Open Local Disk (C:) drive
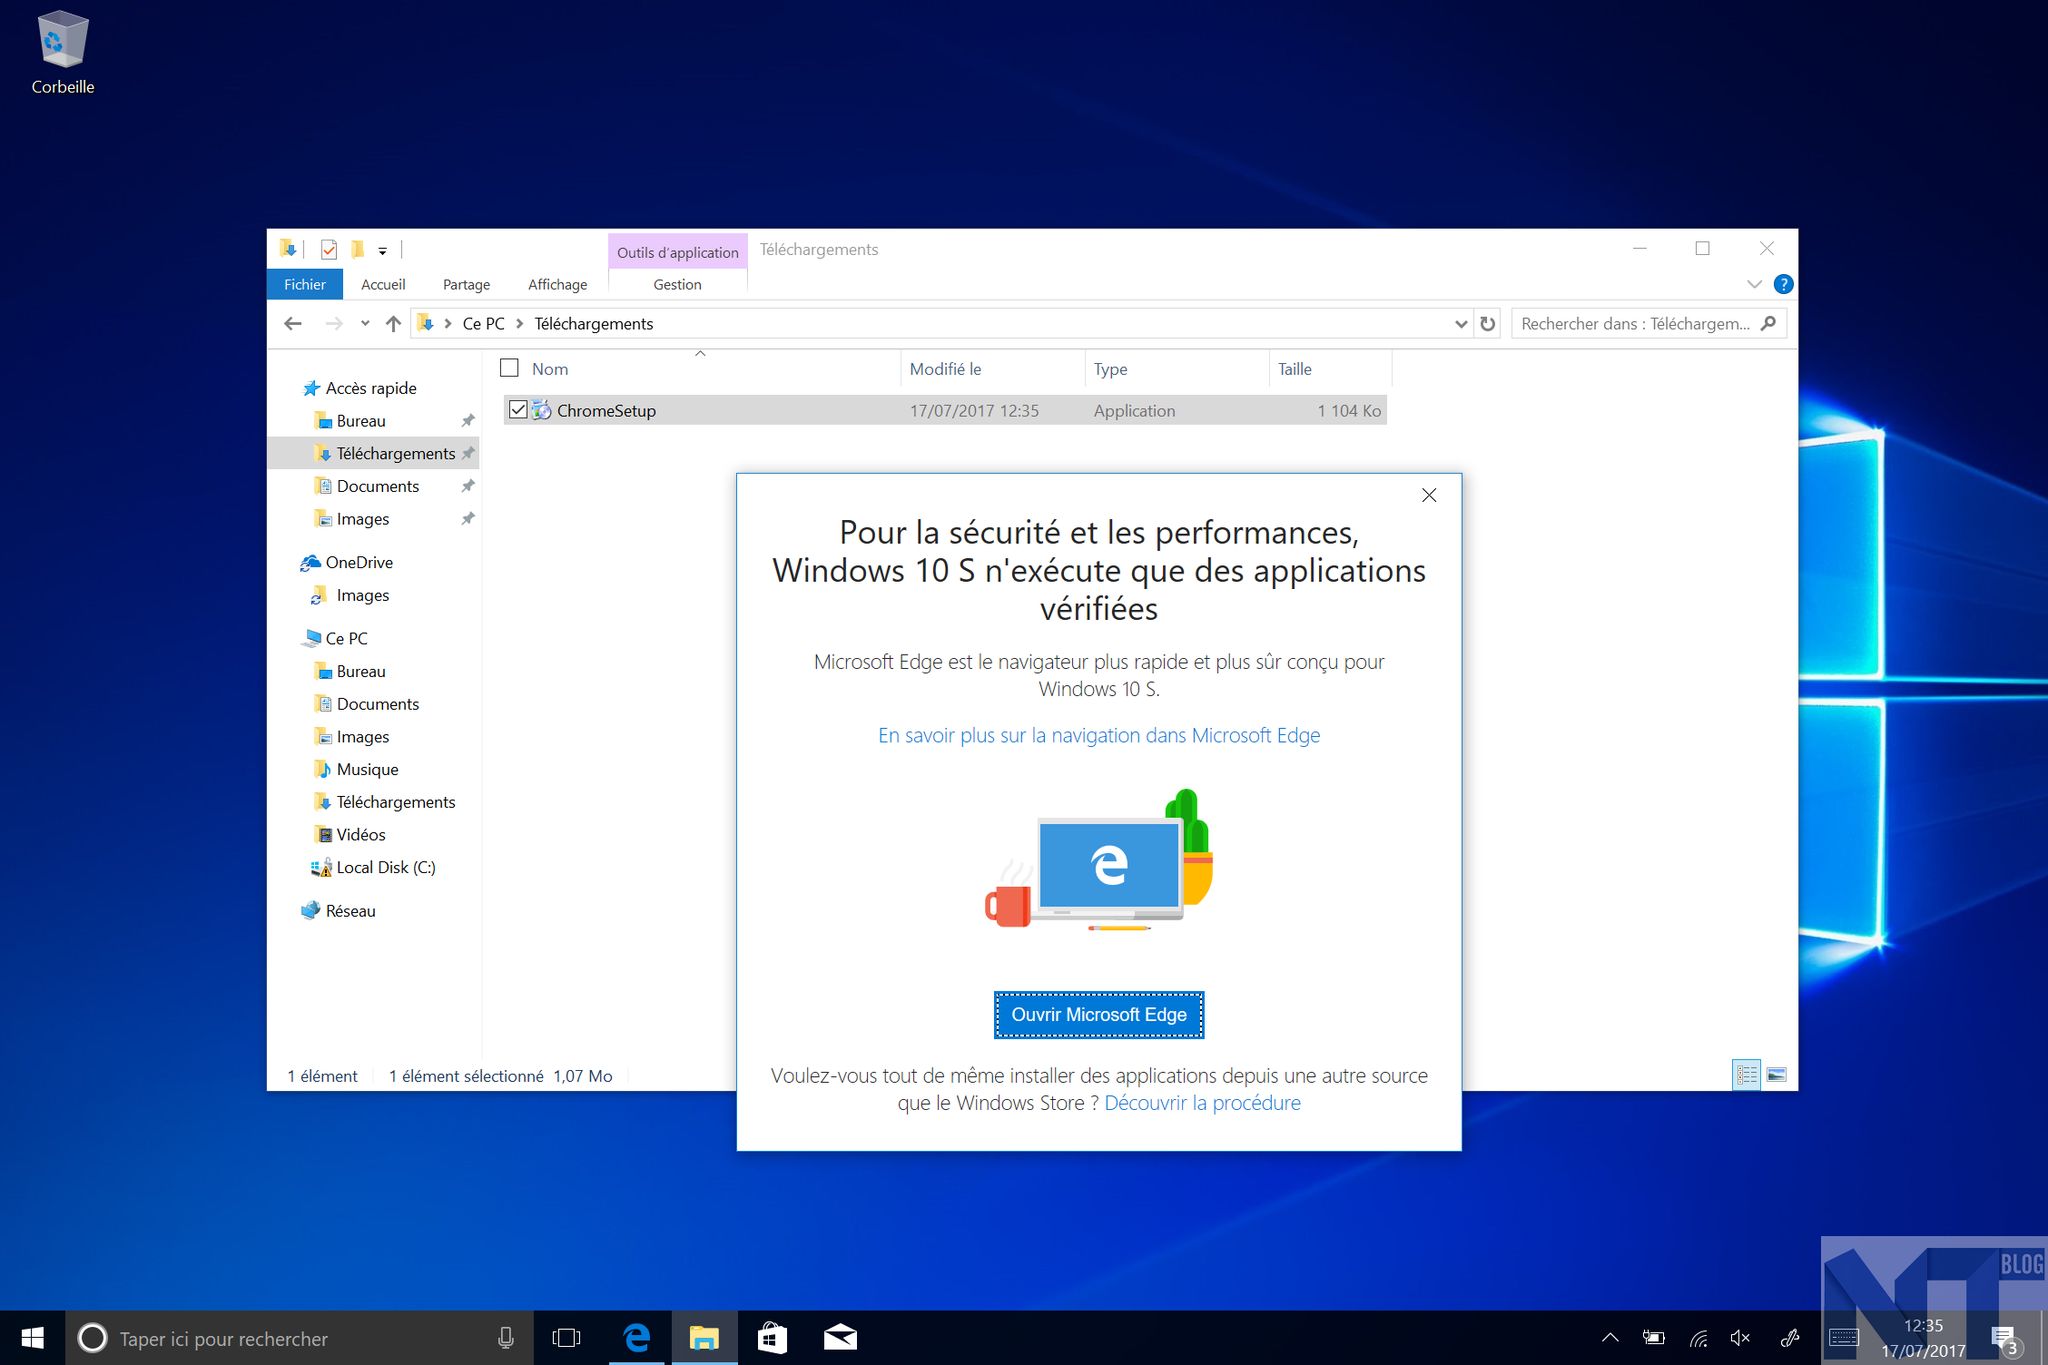Image resolution: width=2048 pixels, height=1365 pixels. (x=385, y=867)
